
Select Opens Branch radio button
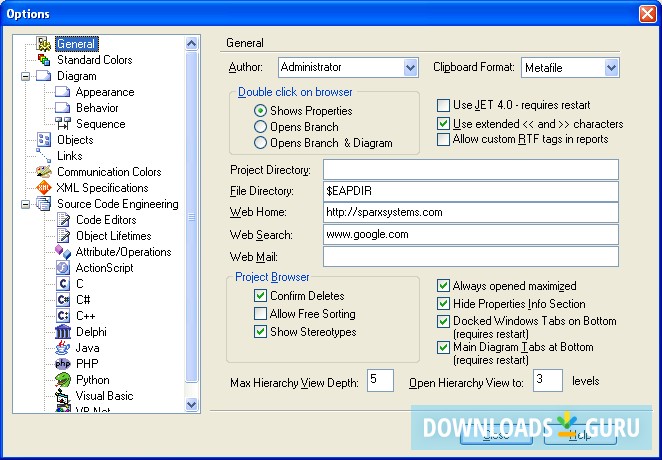point(260,127)
